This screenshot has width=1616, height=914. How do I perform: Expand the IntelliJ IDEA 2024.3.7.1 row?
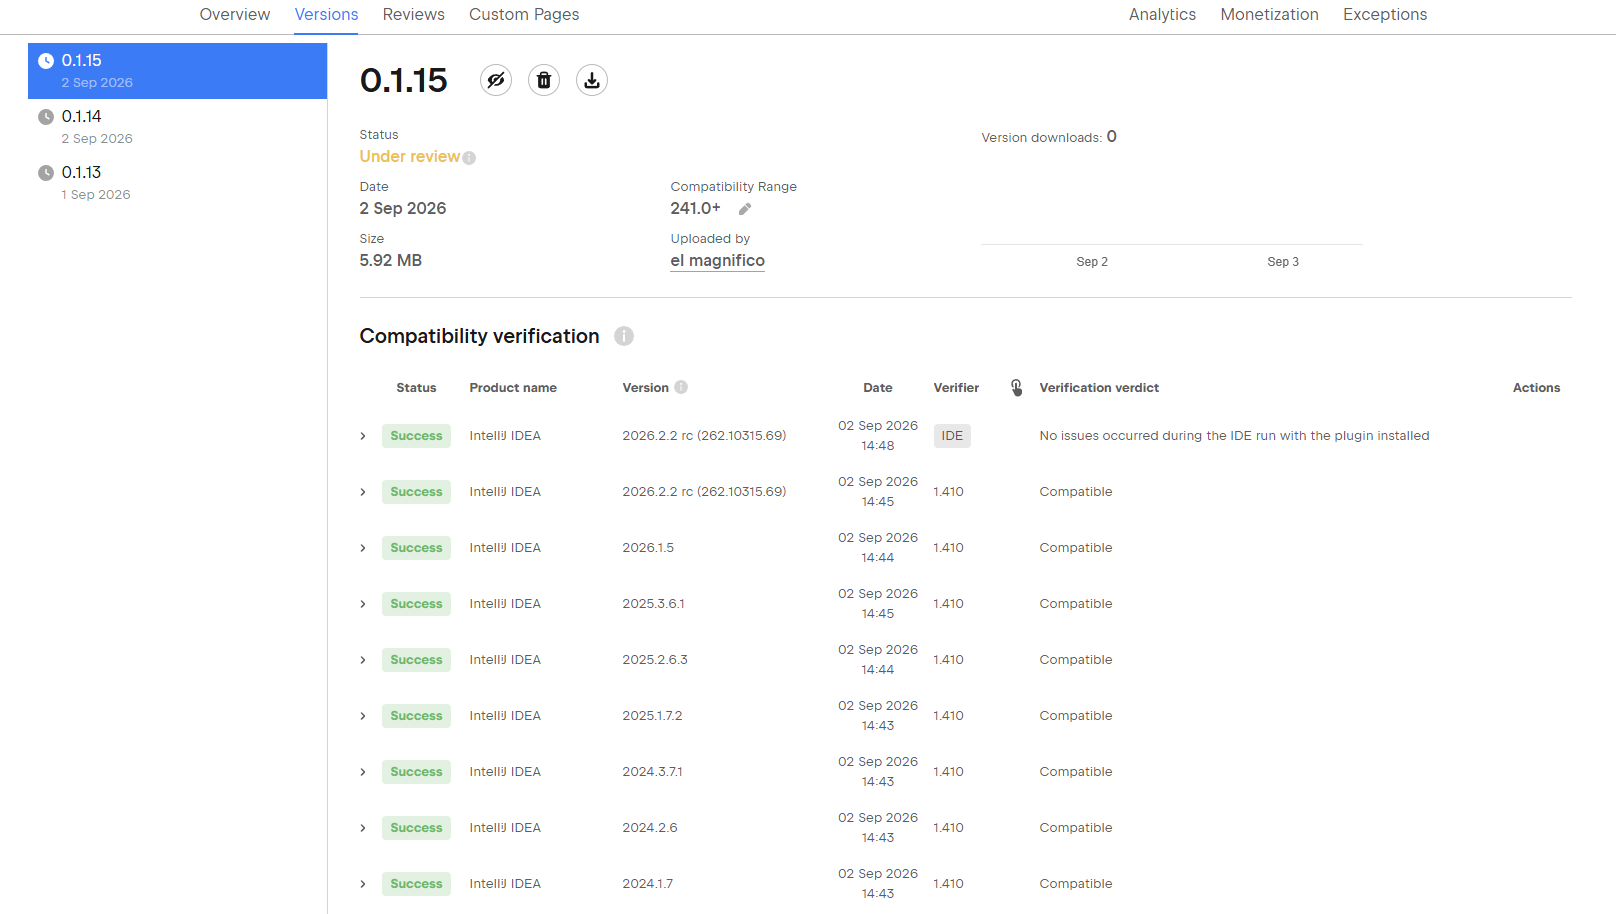point(363,772)
